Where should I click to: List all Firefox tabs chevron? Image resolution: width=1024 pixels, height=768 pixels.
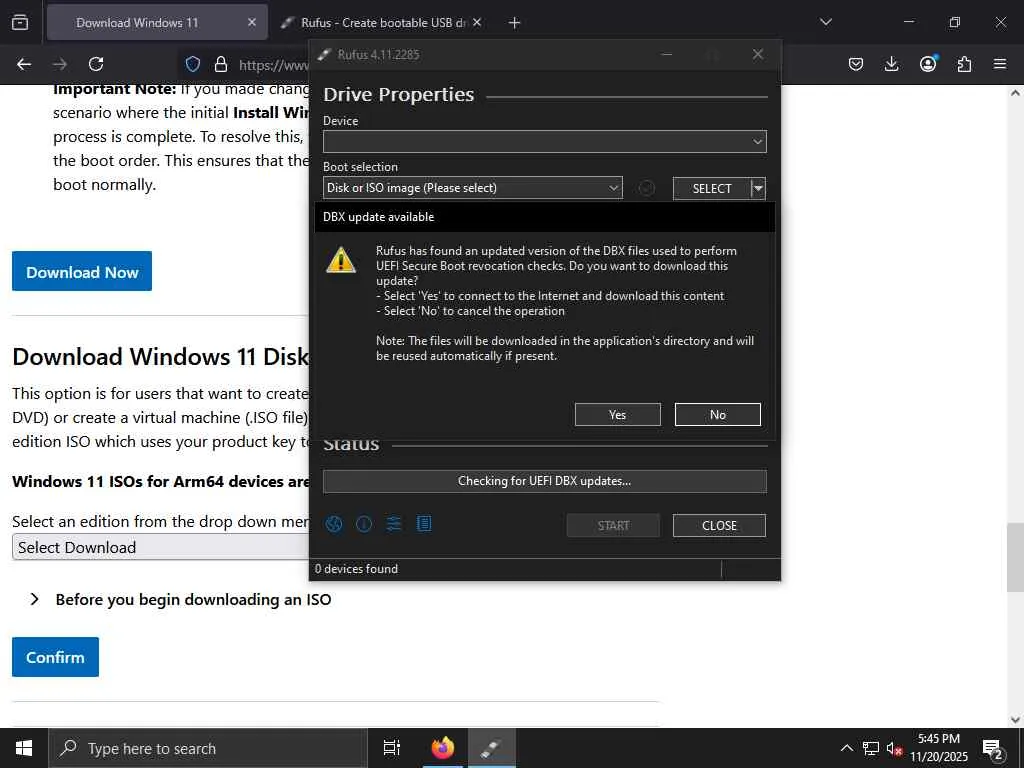click(x=826, y=22)
